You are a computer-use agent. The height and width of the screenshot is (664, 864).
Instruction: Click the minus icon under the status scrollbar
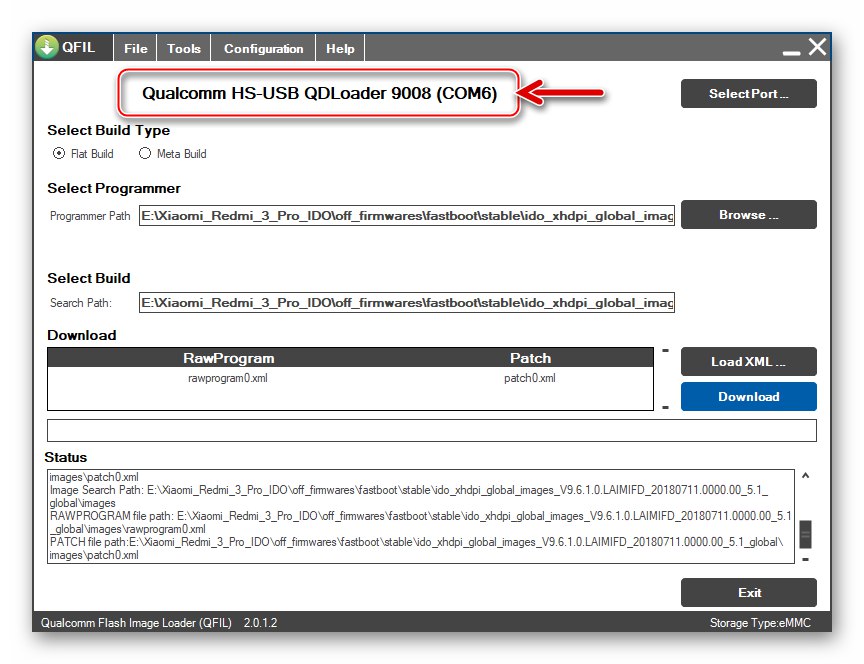806,560
